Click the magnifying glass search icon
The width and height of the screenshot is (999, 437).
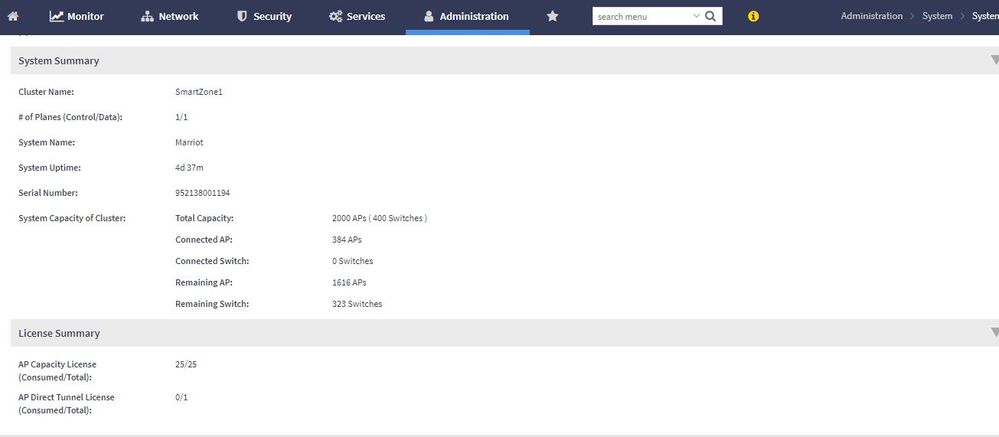click(x=711, y=17)
